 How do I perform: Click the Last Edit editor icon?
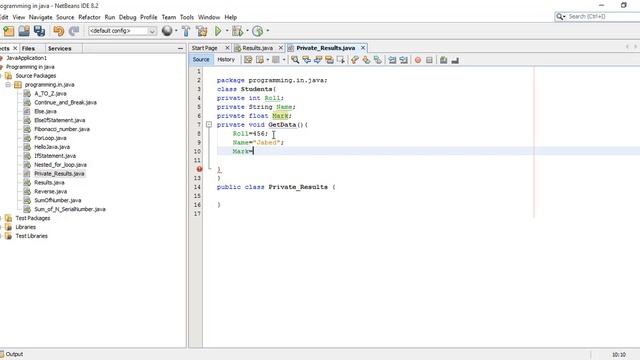(x=248, y=60)
